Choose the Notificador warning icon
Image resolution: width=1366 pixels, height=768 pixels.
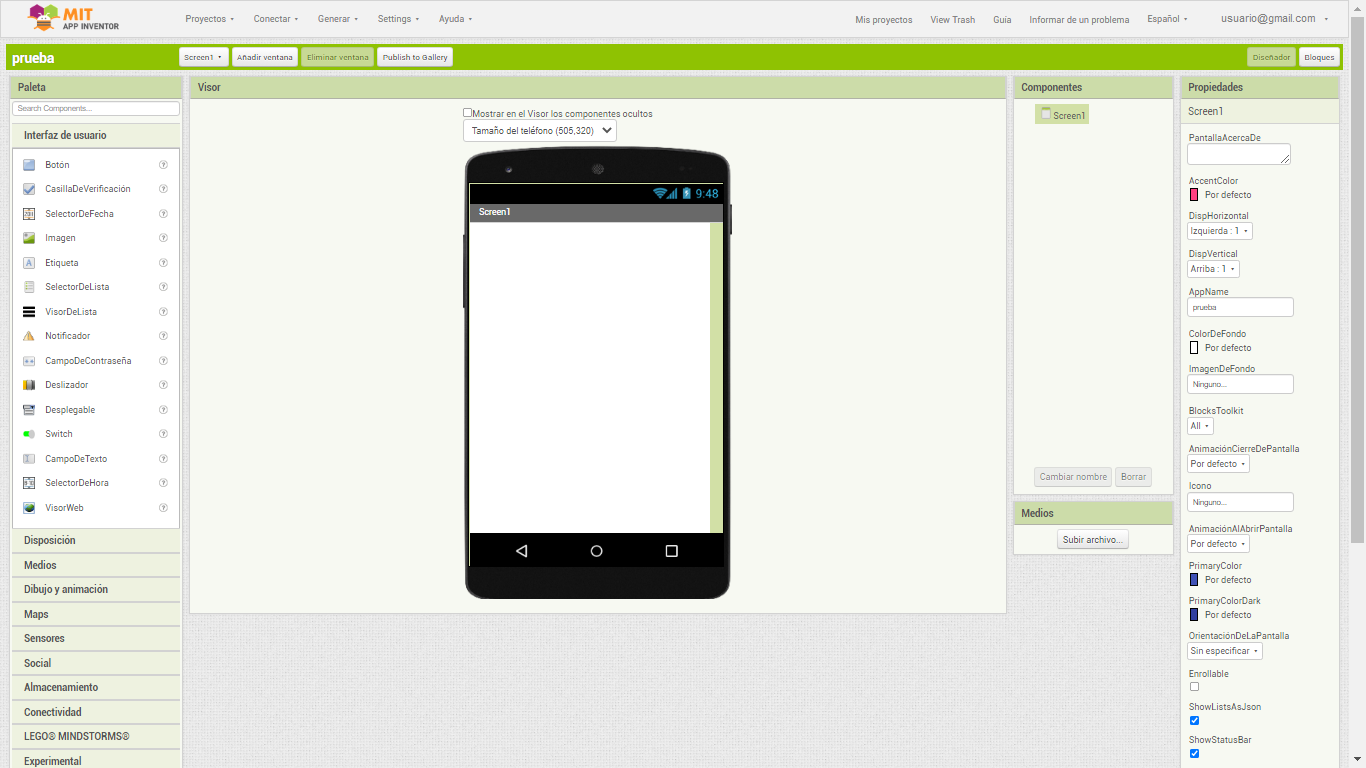(x=29, y=336)
